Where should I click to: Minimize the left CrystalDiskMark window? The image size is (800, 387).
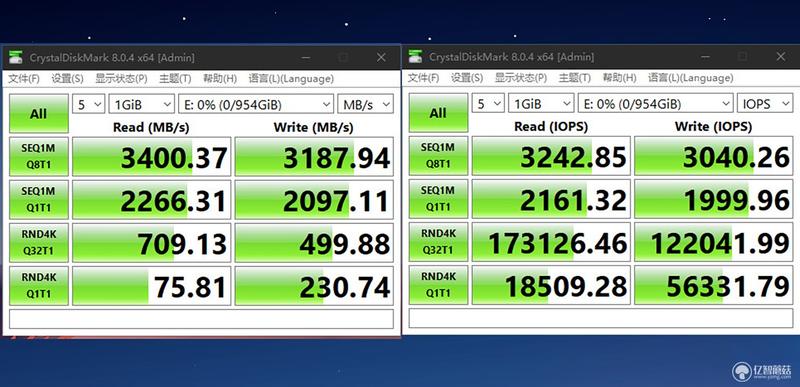306,58
